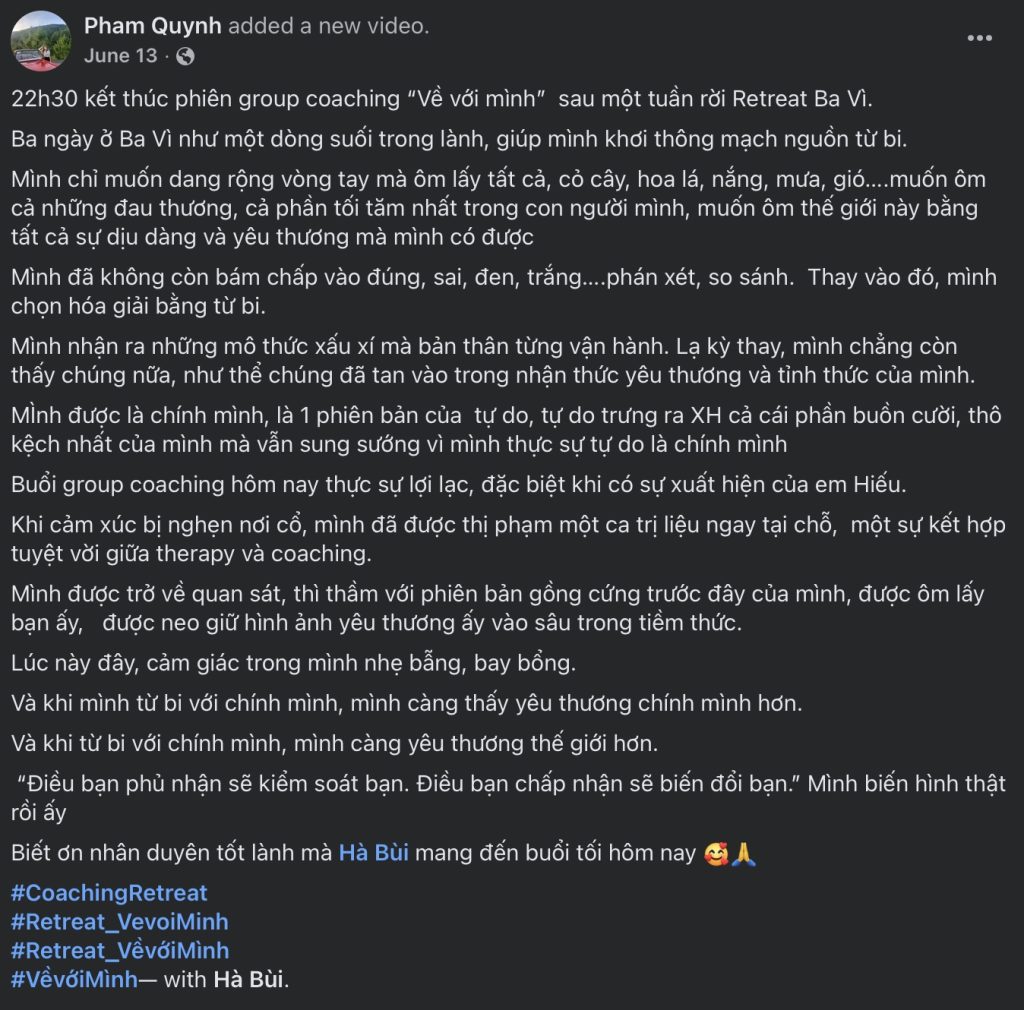The width and height of the screenshot is (1024, 1010).
Task: Open the Pham Quynh profile name link
Action: [x=153, y=27]
